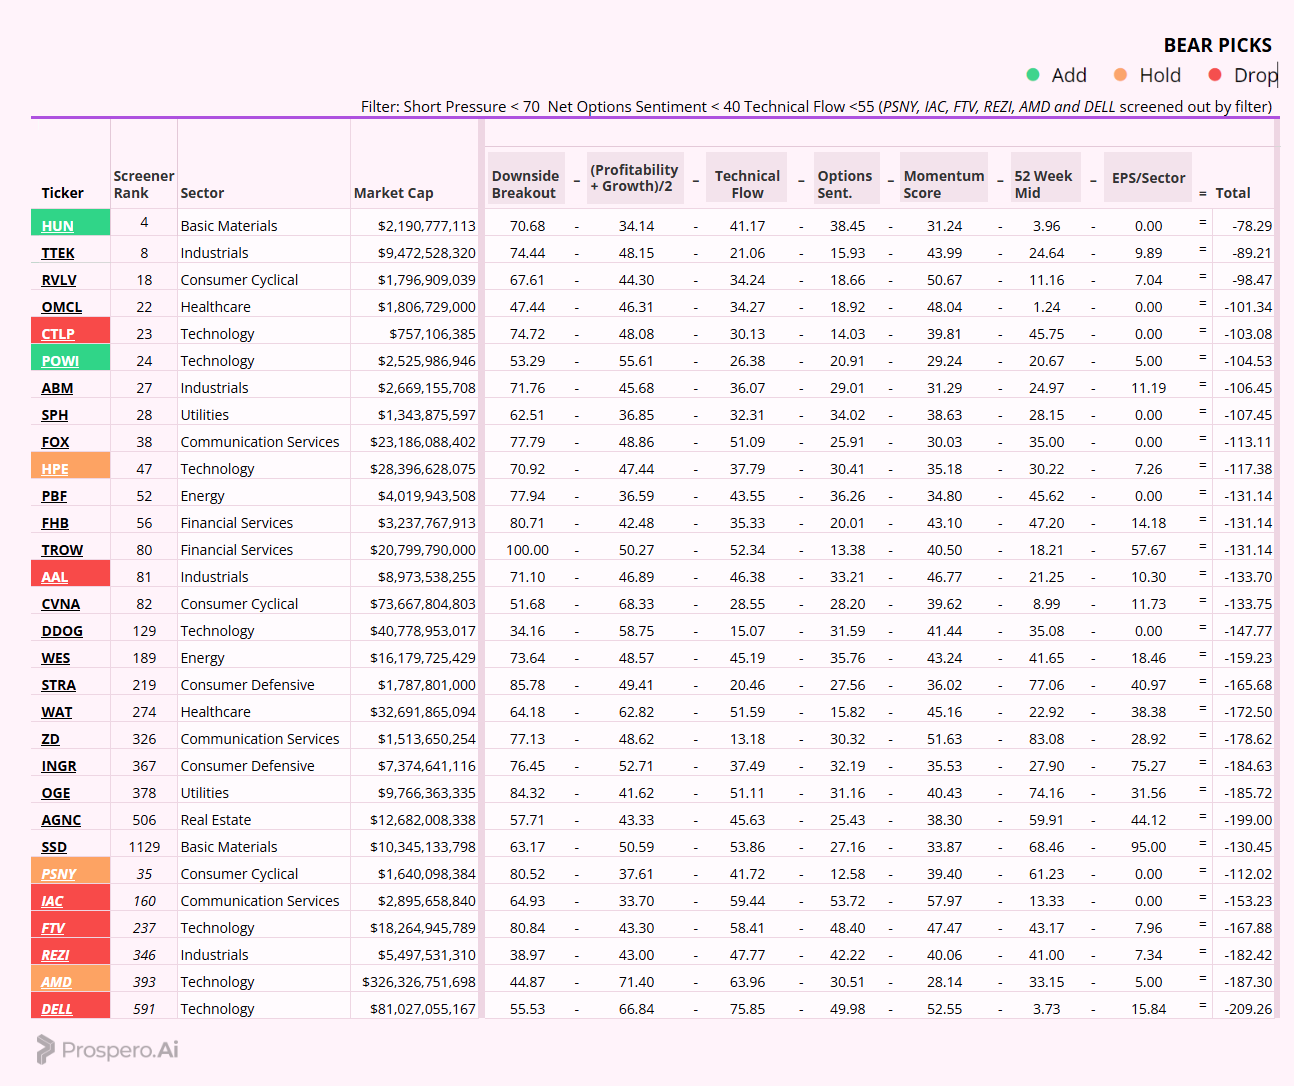Click the red Drop legend dot
1294x1089 pixels.
pyautogui.click(x=1215, y=75)
